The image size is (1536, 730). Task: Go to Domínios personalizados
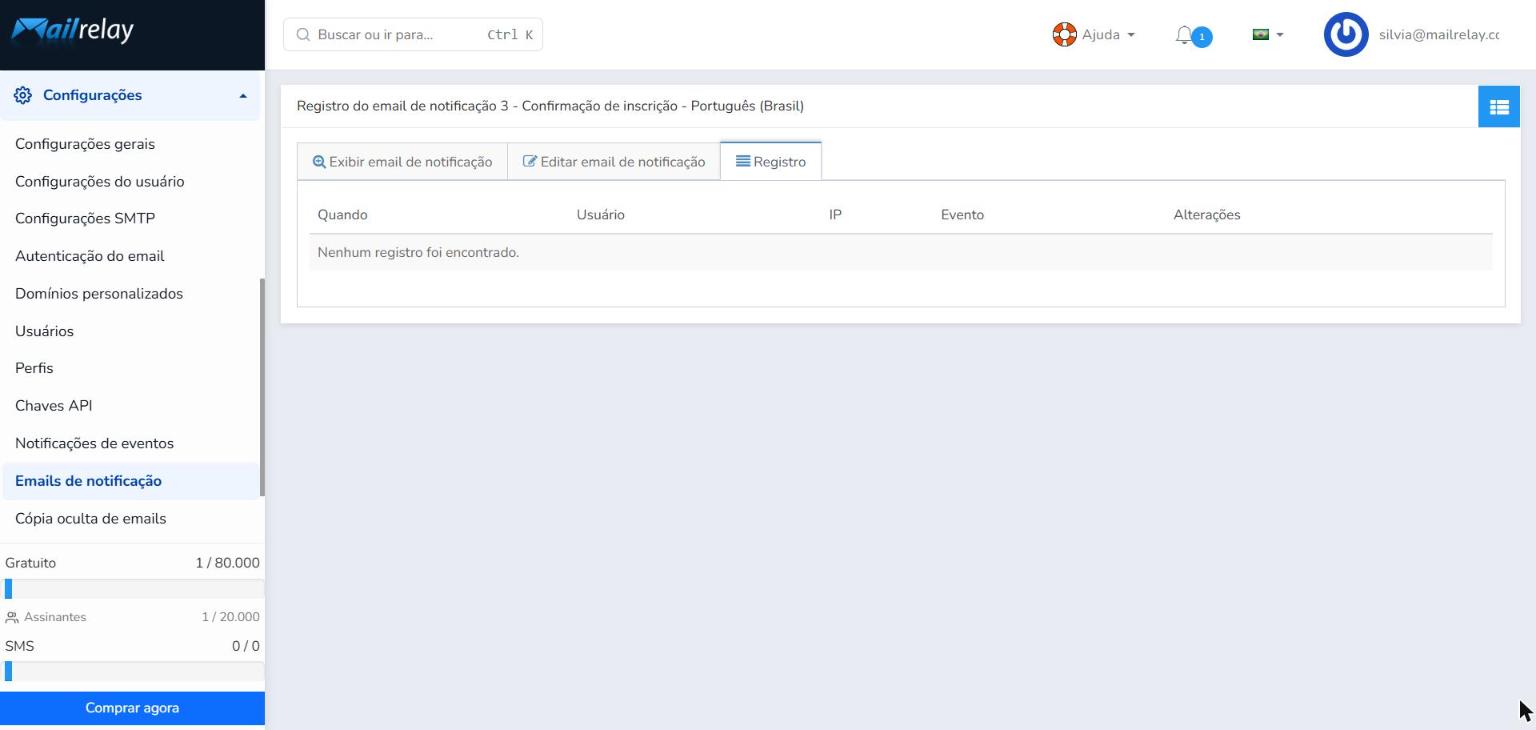click(99, 294)
